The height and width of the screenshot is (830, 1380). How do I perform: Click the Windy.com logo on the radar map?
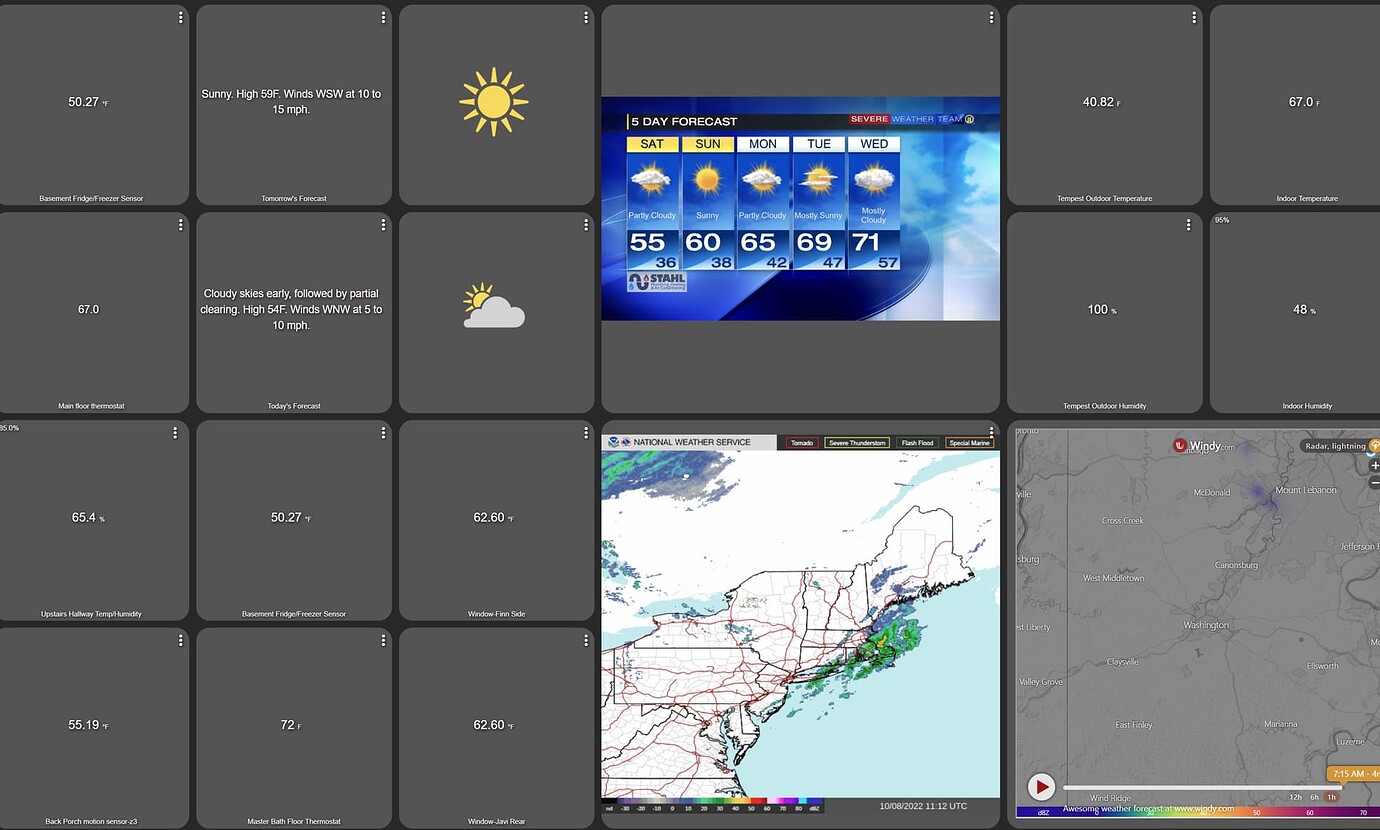[1201, 446]
